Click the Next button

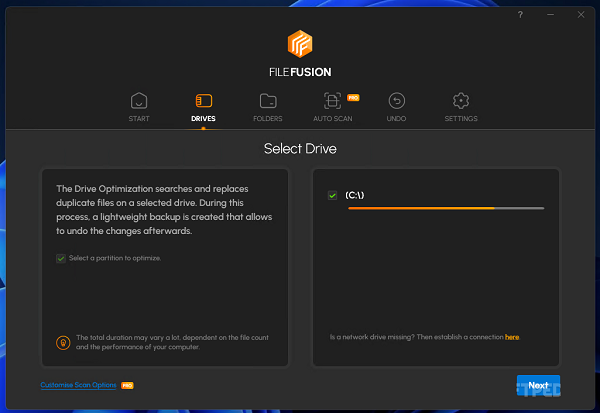(538, 385)
